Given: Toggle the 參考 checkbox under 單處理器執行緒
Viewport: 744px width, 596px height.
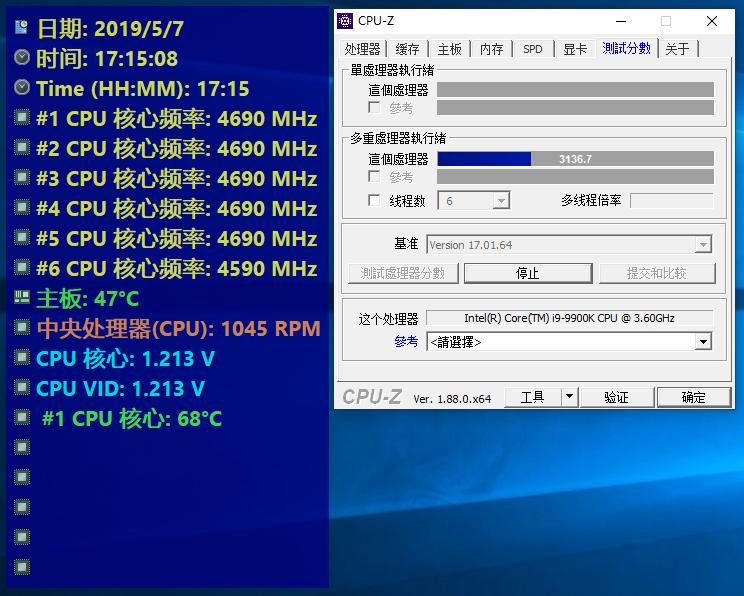Looking at the screenshot, I should click(x=374, y=107).
